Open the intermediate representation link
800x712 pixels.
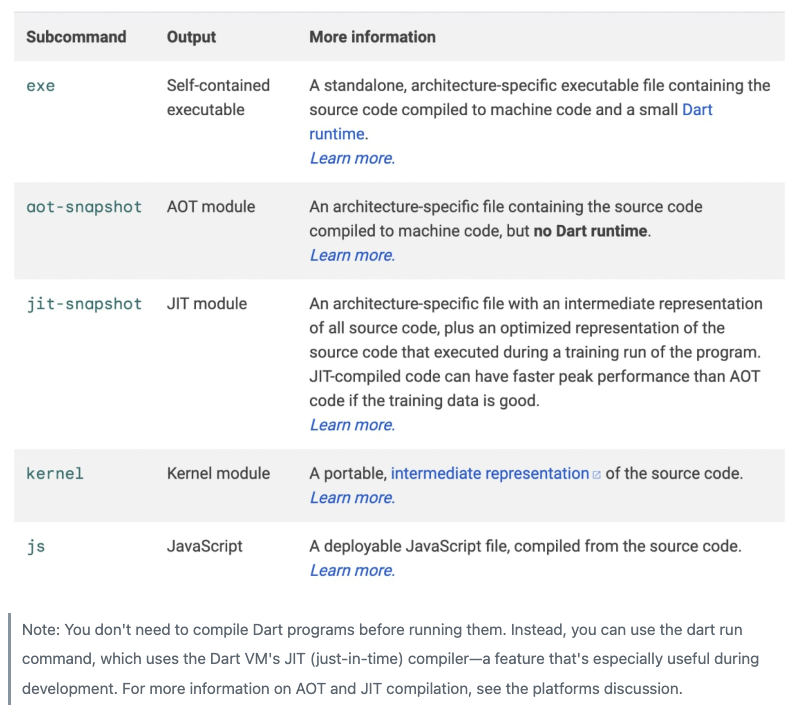coord(489,473)
